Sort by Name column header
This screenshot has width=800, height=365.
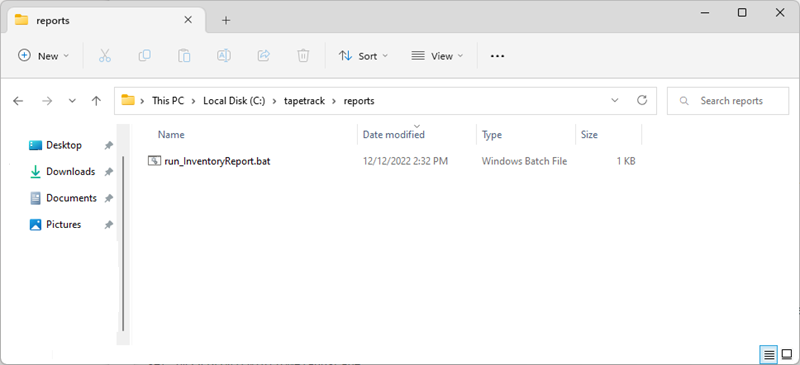(171, 135)
